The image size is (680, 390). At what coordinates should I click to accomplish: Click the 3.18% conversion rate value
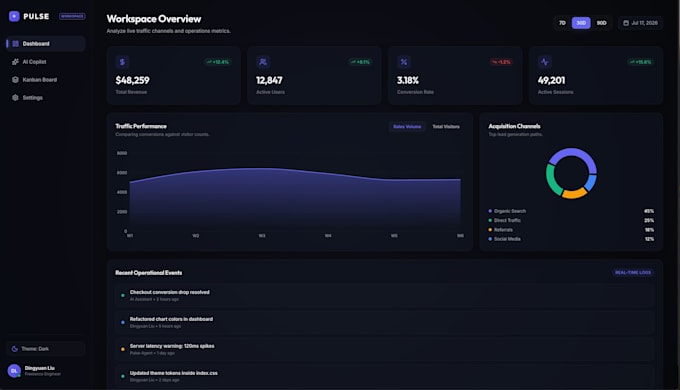pyautogui.click(x=408, y=80)
